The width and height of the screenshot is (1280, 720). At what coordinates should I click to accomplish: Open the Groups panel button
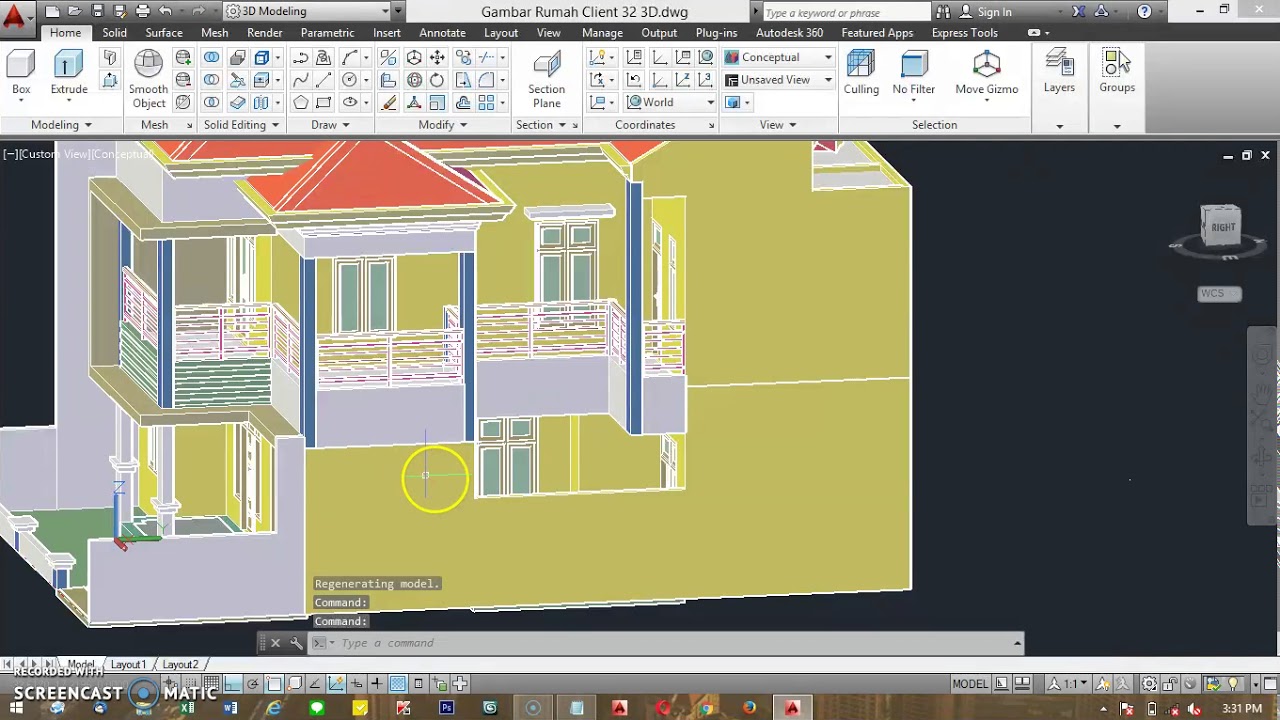(1117, 72)
